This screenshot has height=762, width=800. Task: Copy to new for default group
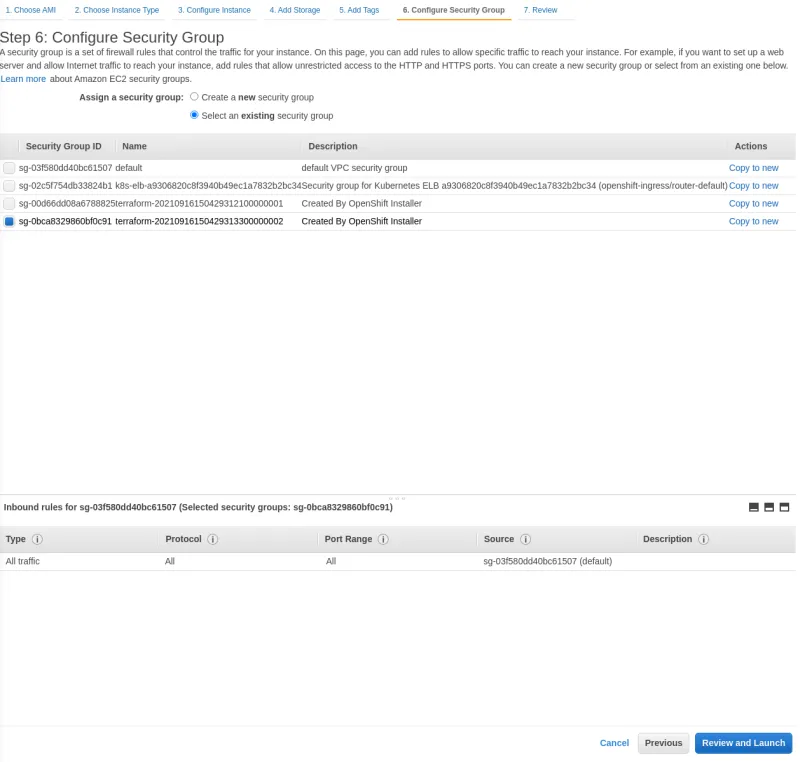click(x=754, y=168)
